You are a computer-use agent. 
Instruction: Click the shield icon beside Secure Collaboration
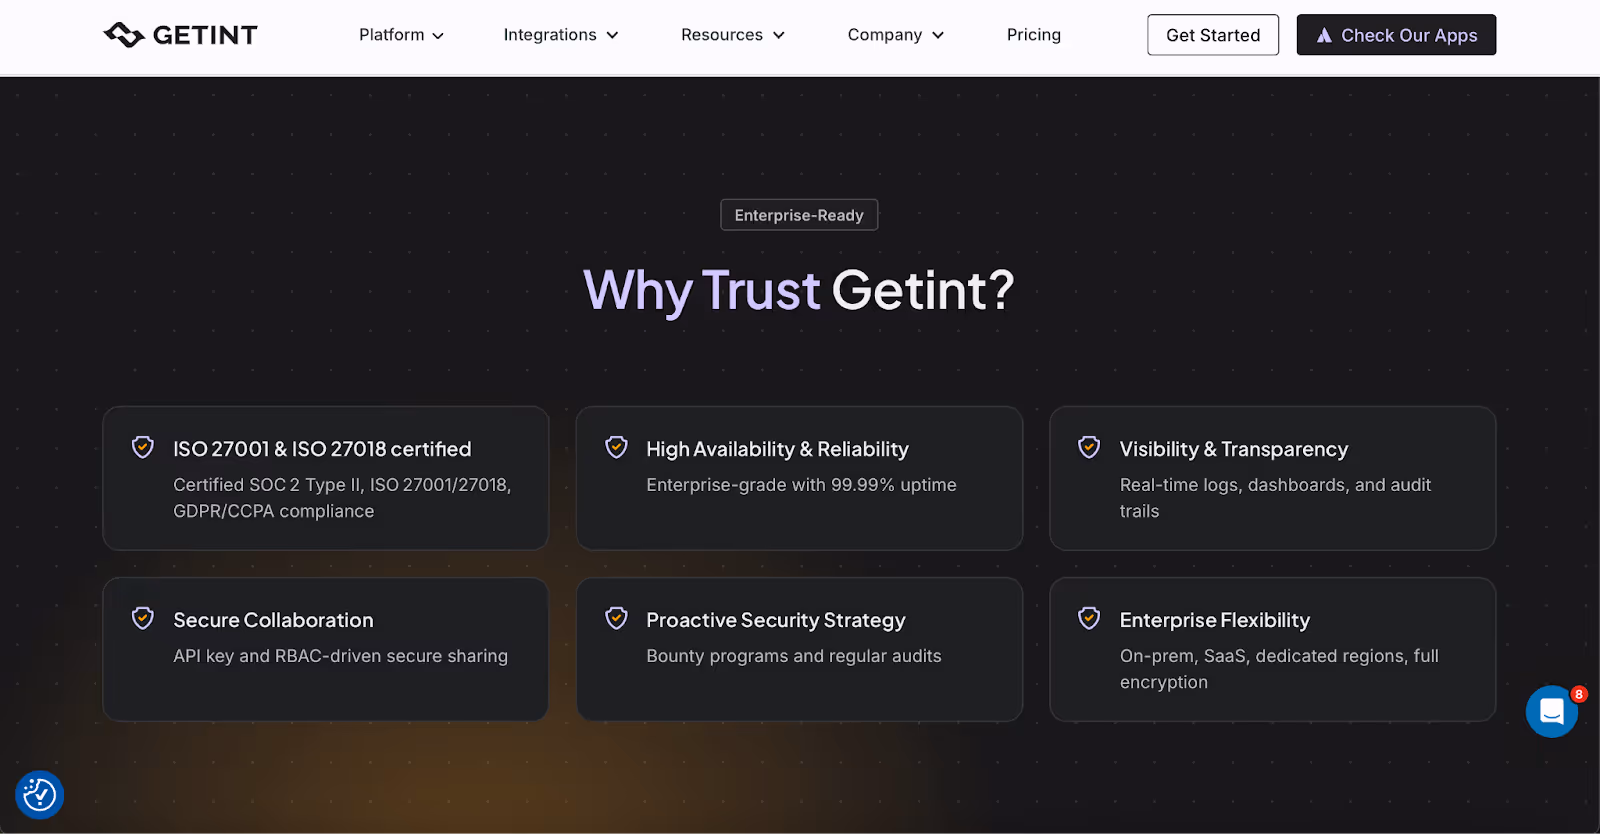[143, 618]
